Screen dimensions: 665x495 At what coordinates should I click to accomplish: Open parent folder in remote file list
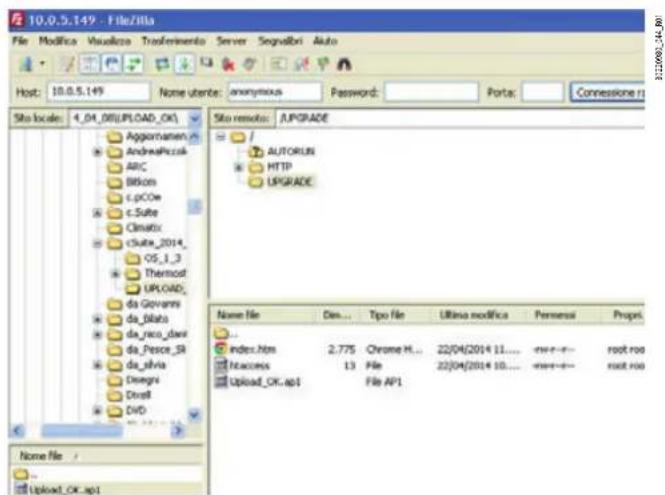226,333
